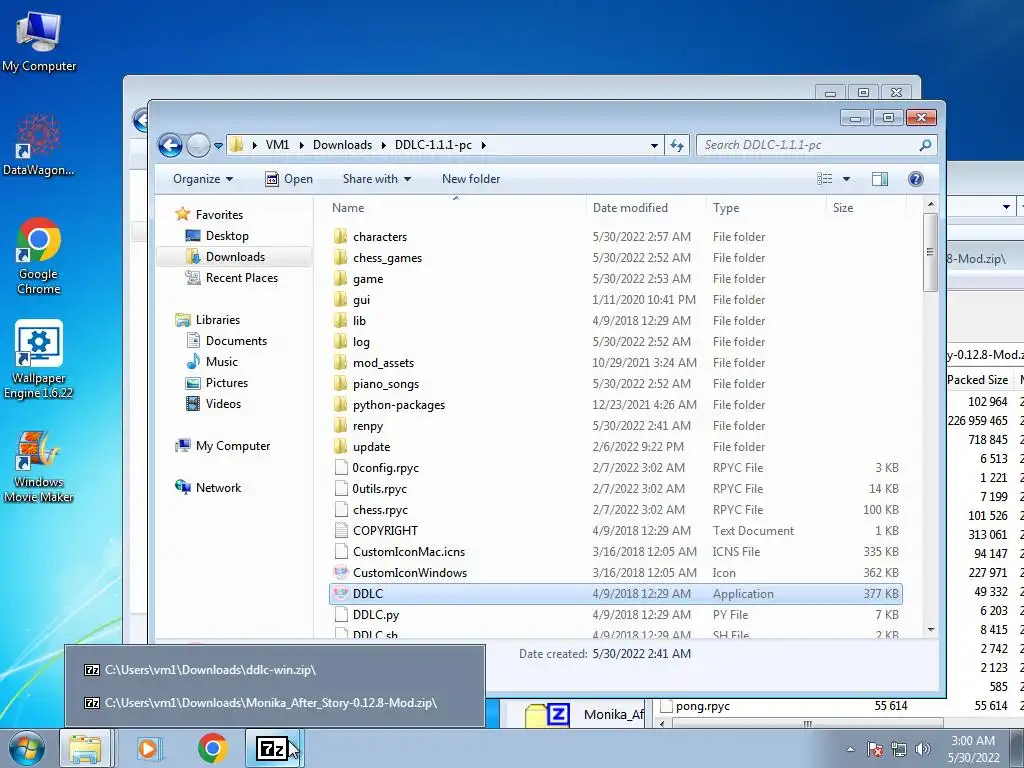
Task: Select the piano_songs folder
Action: click(386, 384)
